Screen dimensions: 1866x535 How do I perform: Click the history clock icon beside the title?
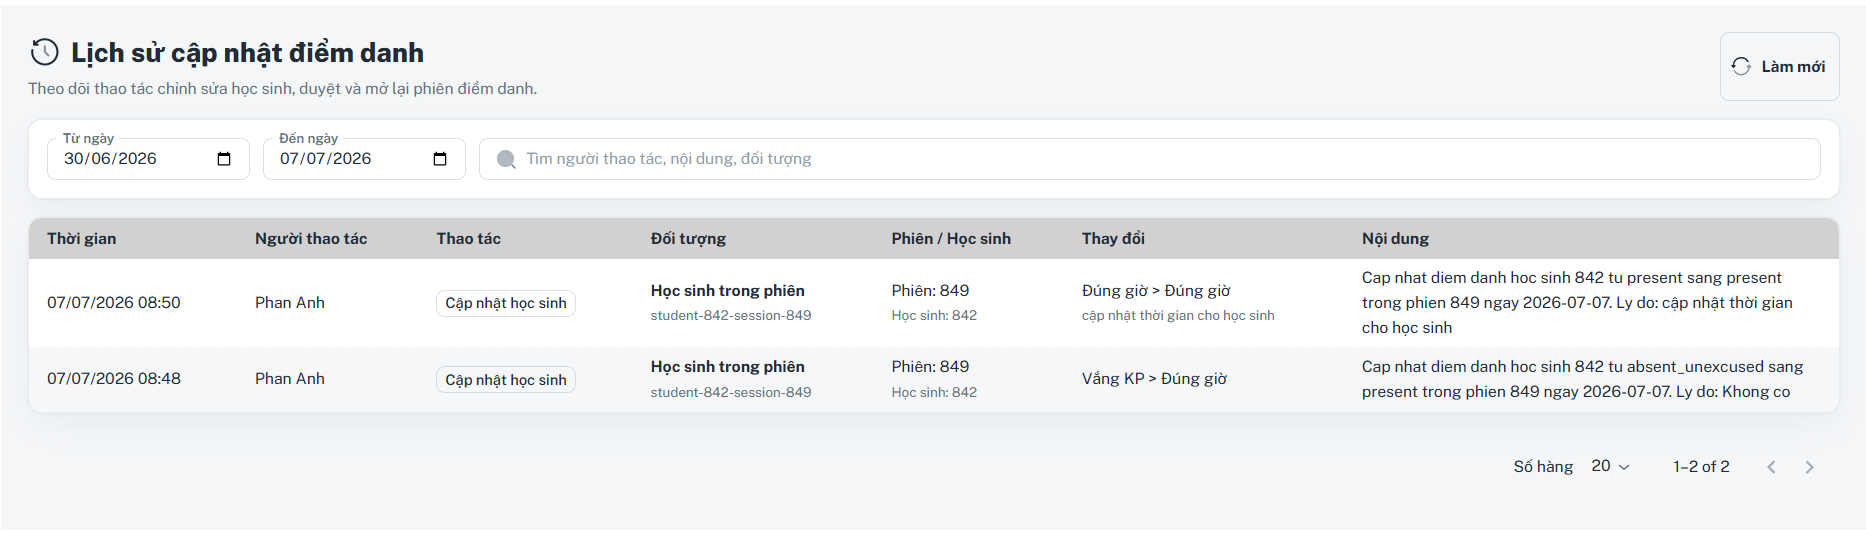pyautogui.click(x=45, y=52)
